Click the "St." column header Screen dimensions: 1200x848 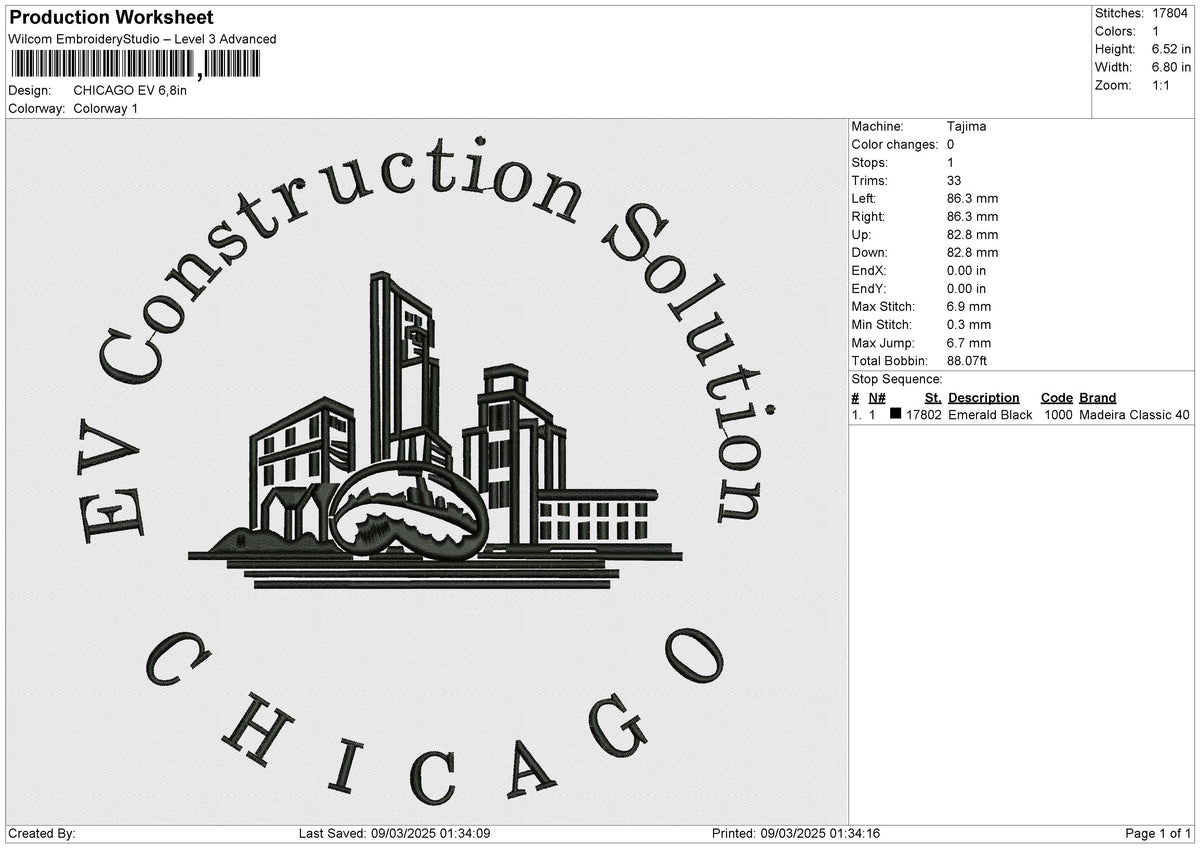click(933, 398)
